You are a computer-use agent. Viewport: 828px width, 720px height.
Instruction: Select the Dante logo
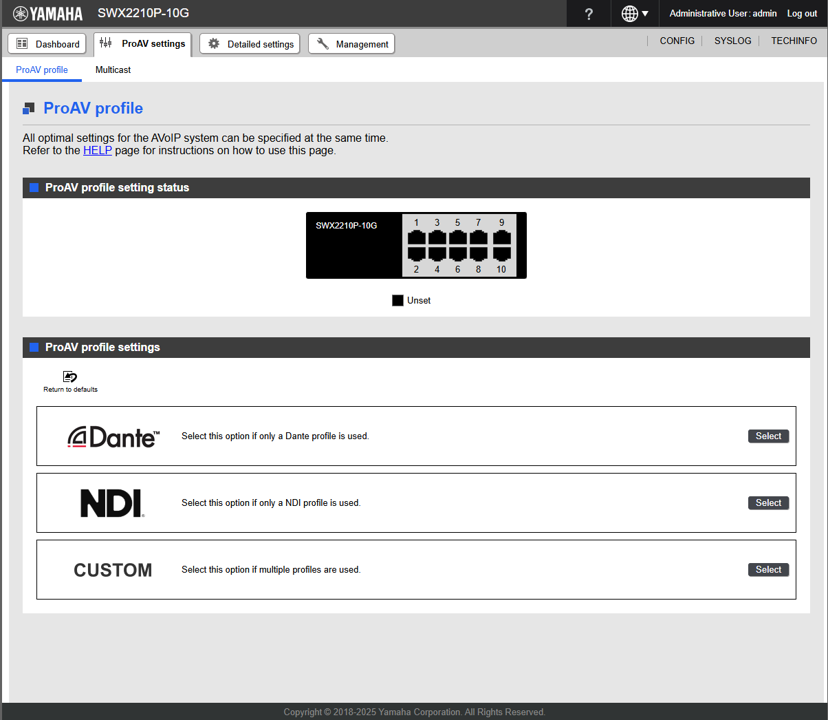pos(112,435)
